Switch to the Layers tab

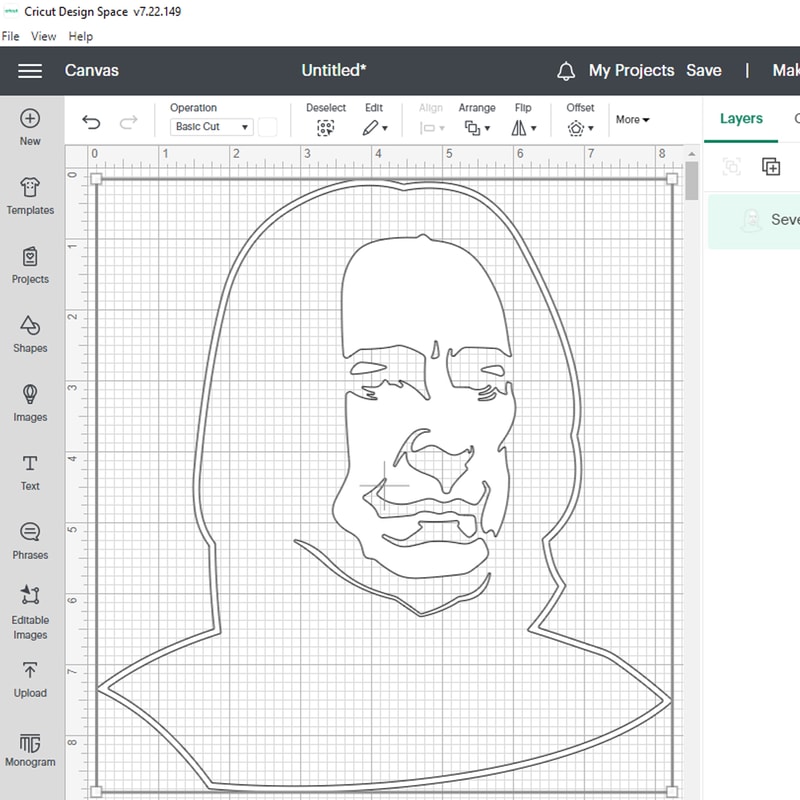pyautogui.click(x=741, y=118)
